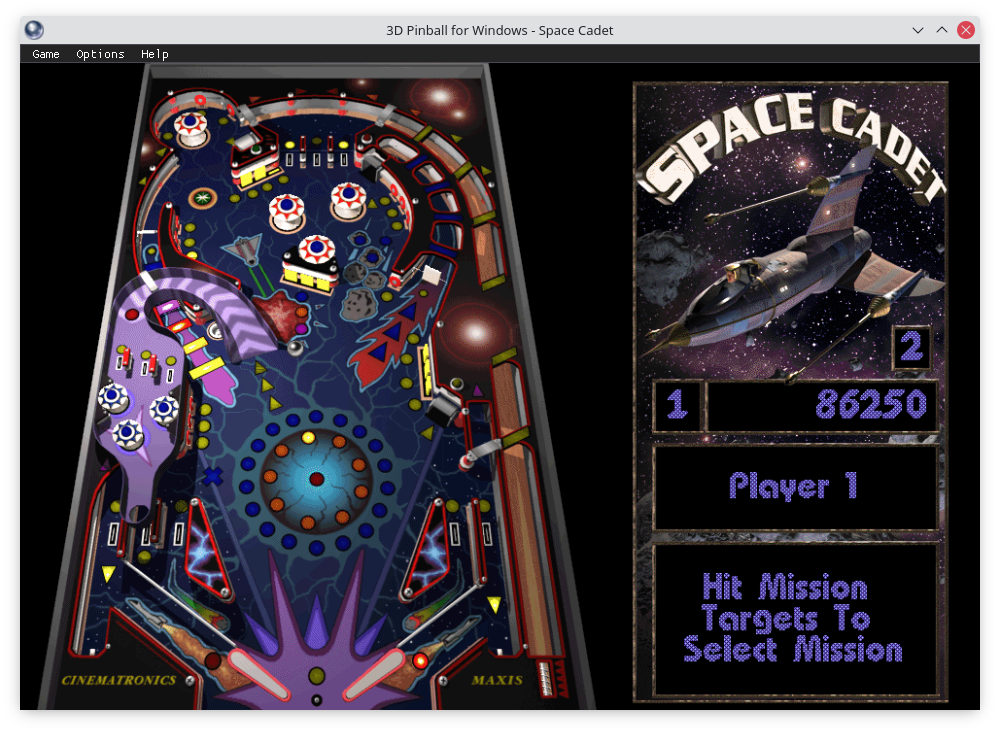Image resolution: width=1000 pixels, height=734 pixels.
Task: Open the Options menu
Action: [100, 54]
